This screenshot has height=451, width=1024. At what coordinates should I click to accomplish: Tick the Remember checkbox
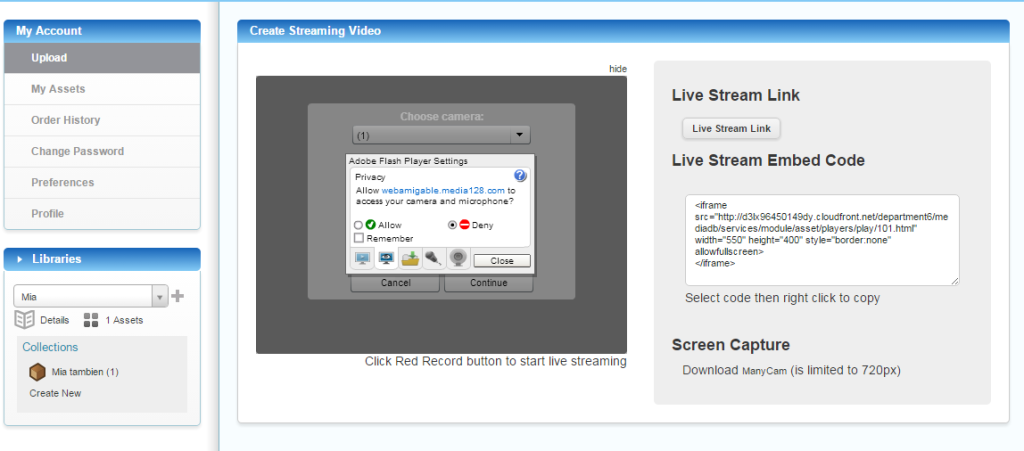(x=359, y=238)
